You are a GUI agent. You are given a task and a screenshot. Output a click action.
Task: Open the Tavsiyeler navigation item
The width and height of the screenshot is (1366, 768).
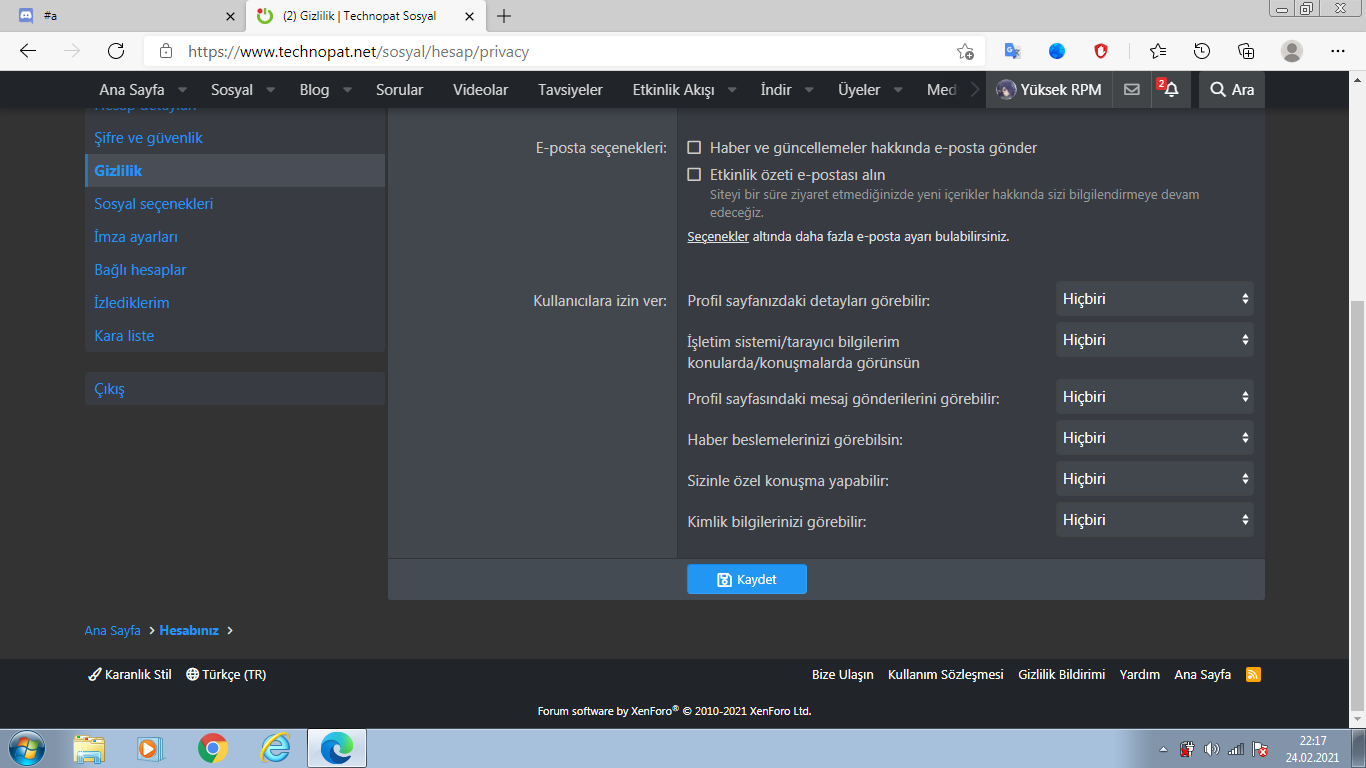pos(571,90)
